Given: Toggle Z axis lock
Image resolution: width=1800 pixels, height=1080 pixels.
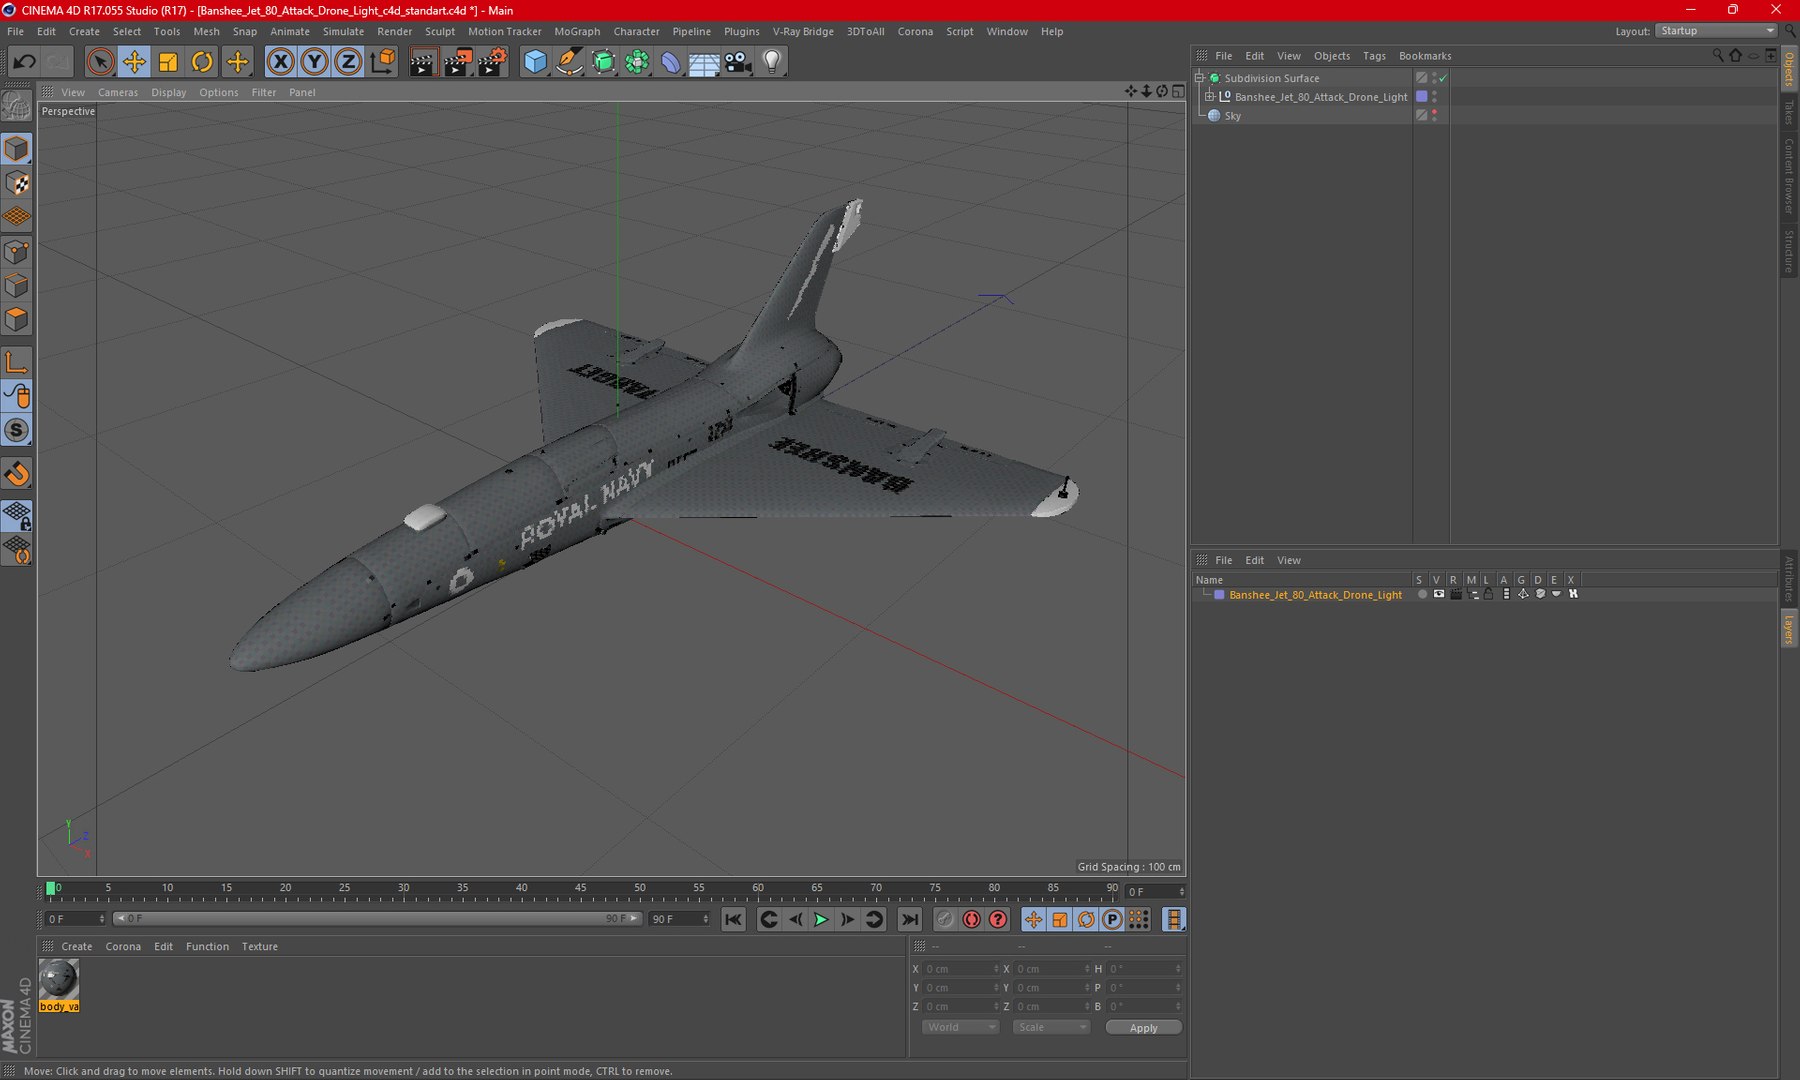Looking at the screenshot, I should 348,62.
